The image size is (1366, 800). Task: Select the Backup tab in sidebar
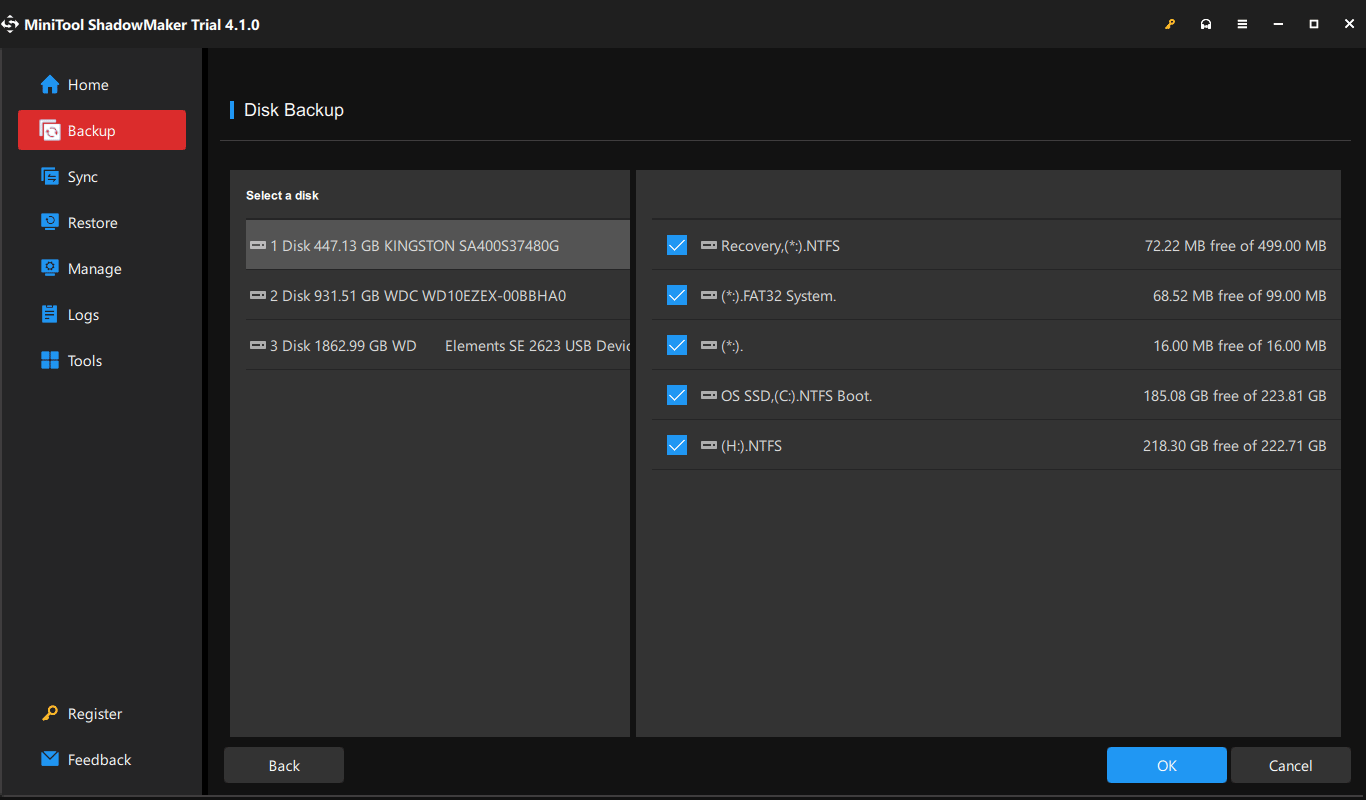[102, 130]
